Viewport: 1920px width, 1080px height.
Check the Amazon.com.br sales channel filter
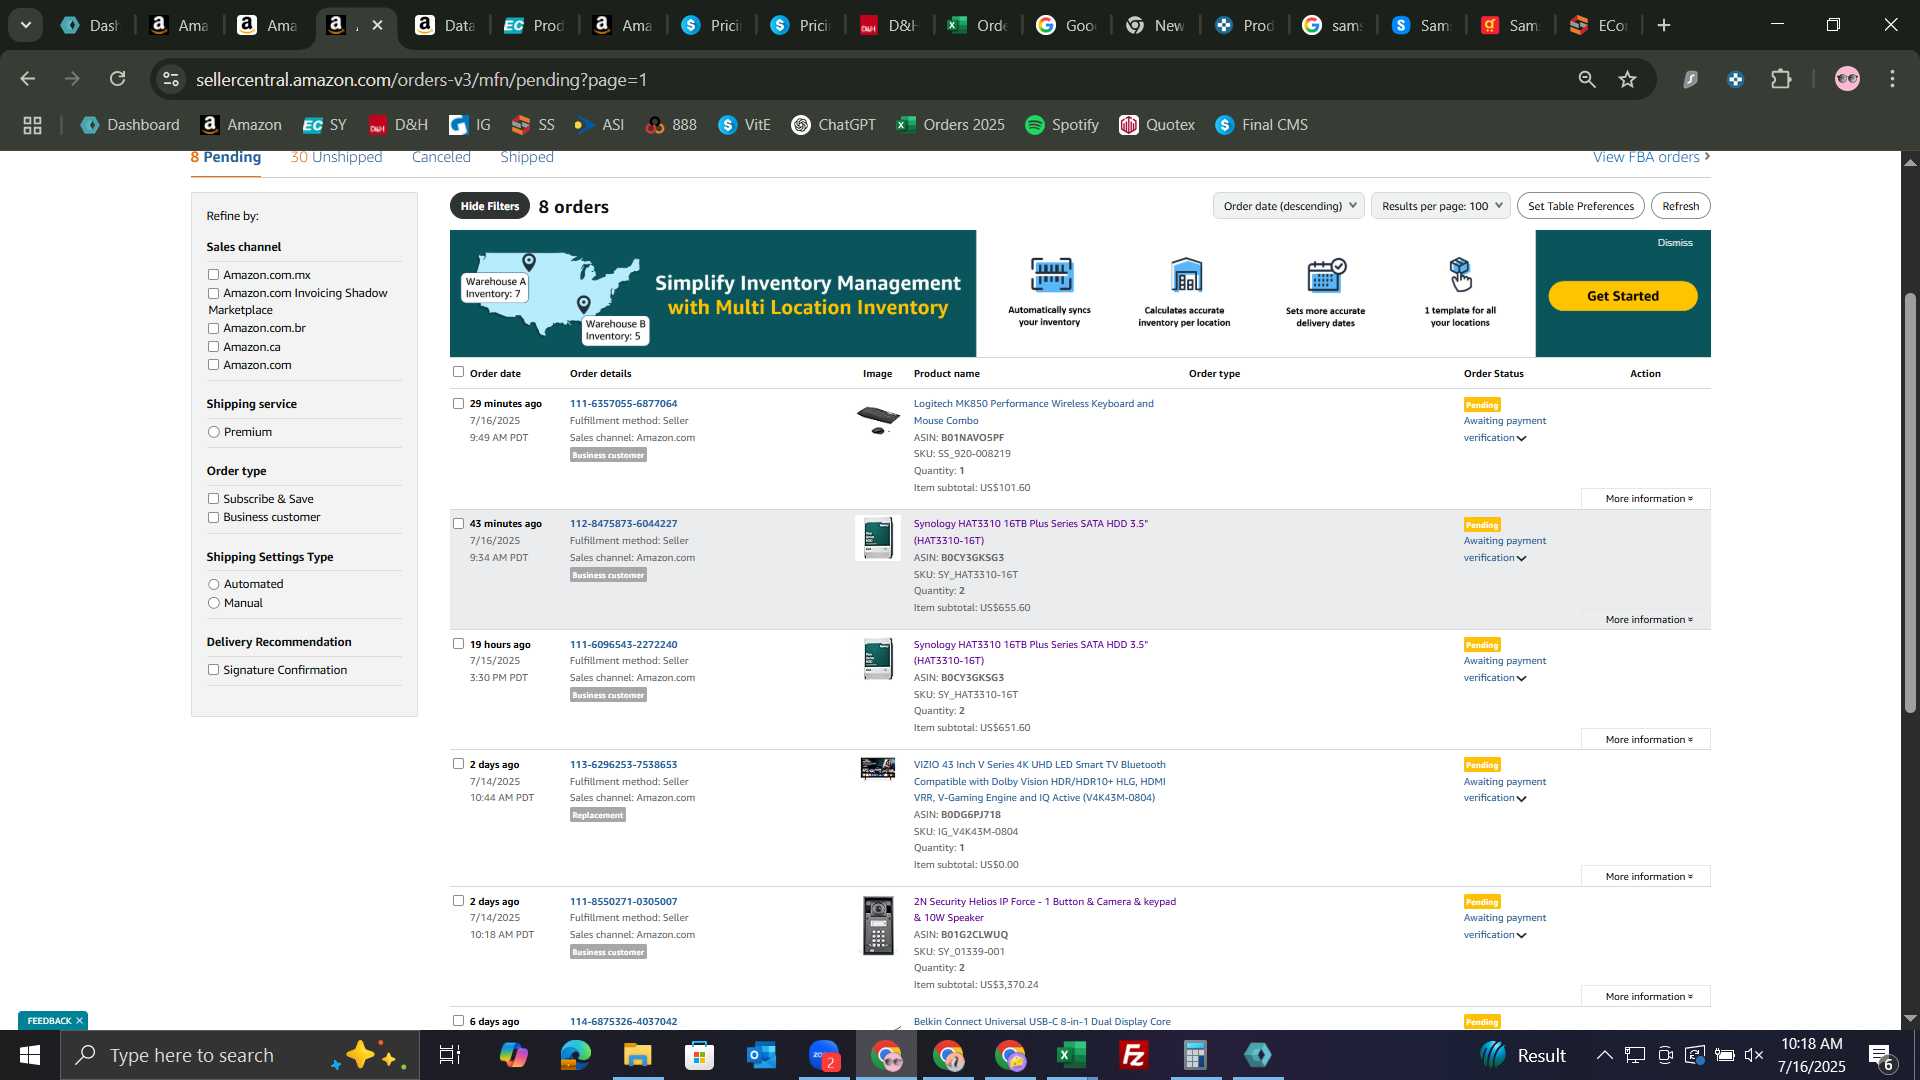tap(213, 328)
